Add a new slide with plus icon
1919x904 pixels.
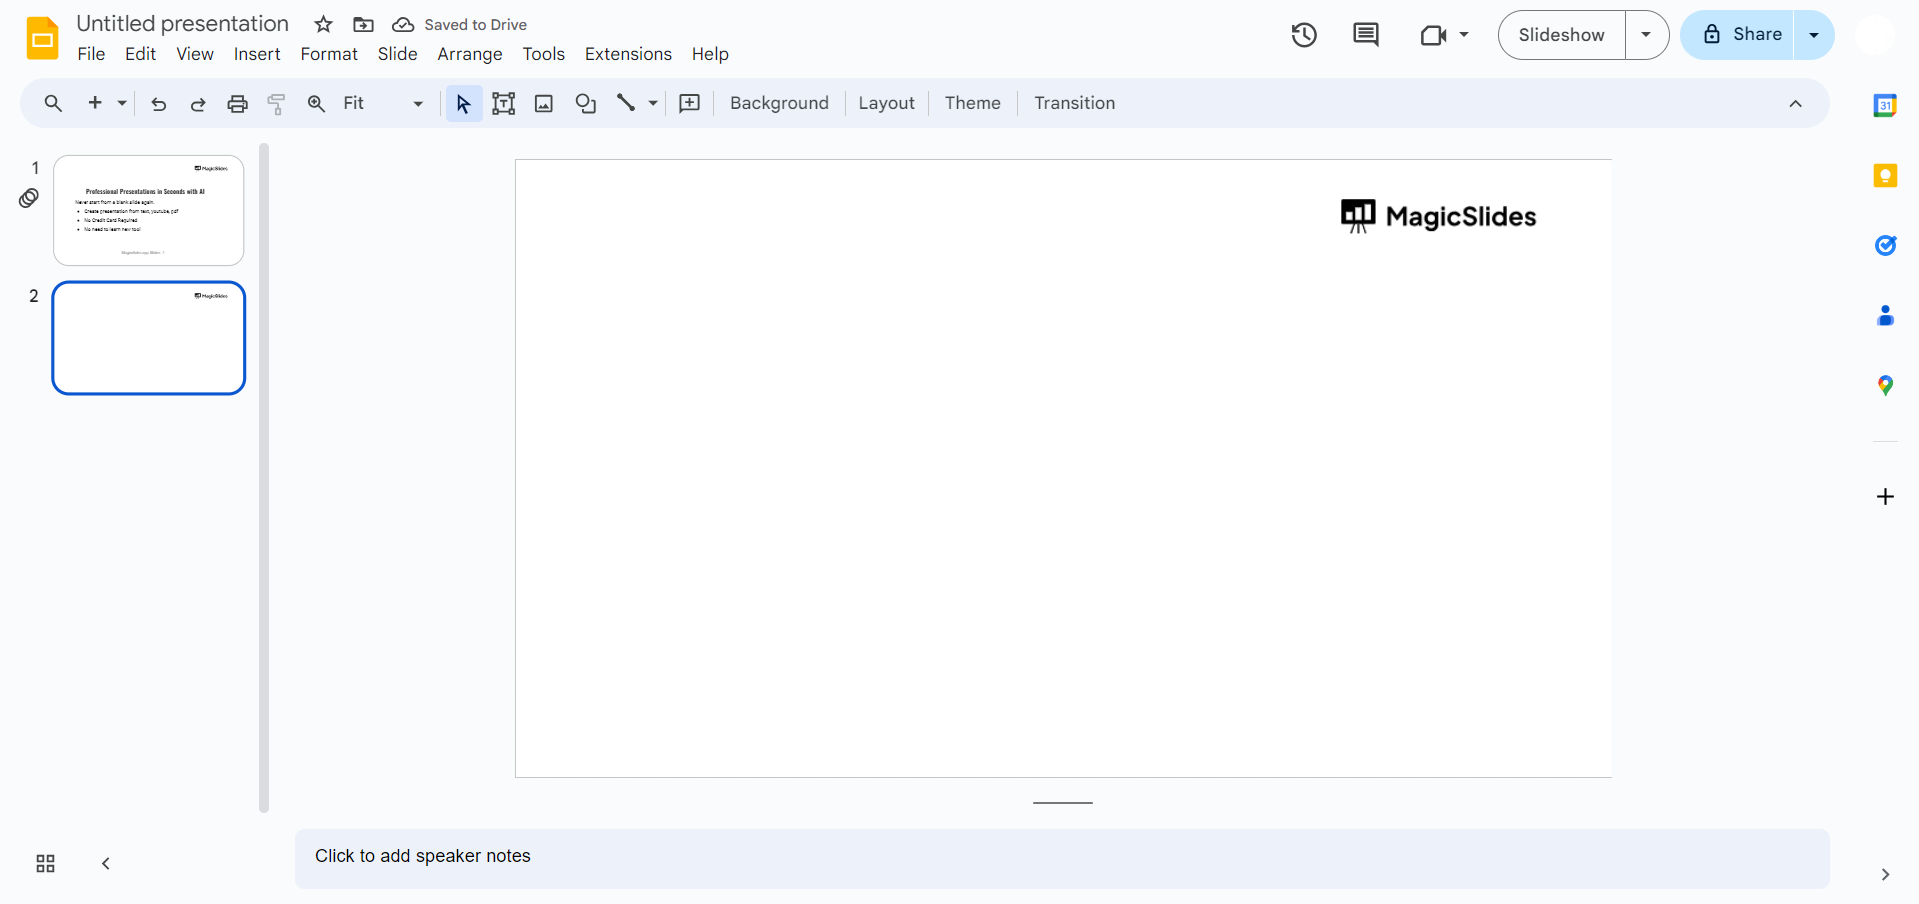pyautogui.click(x=95, y=103)
